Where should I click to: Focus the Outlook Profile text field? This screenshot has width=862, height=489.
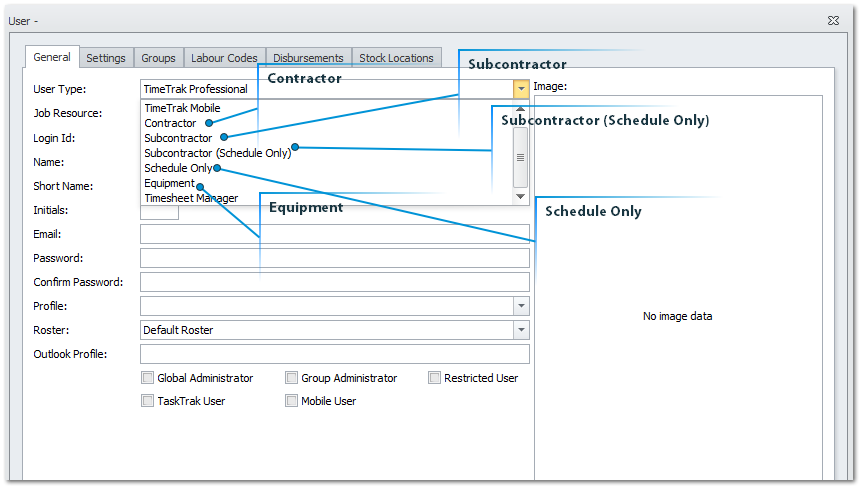334,354
